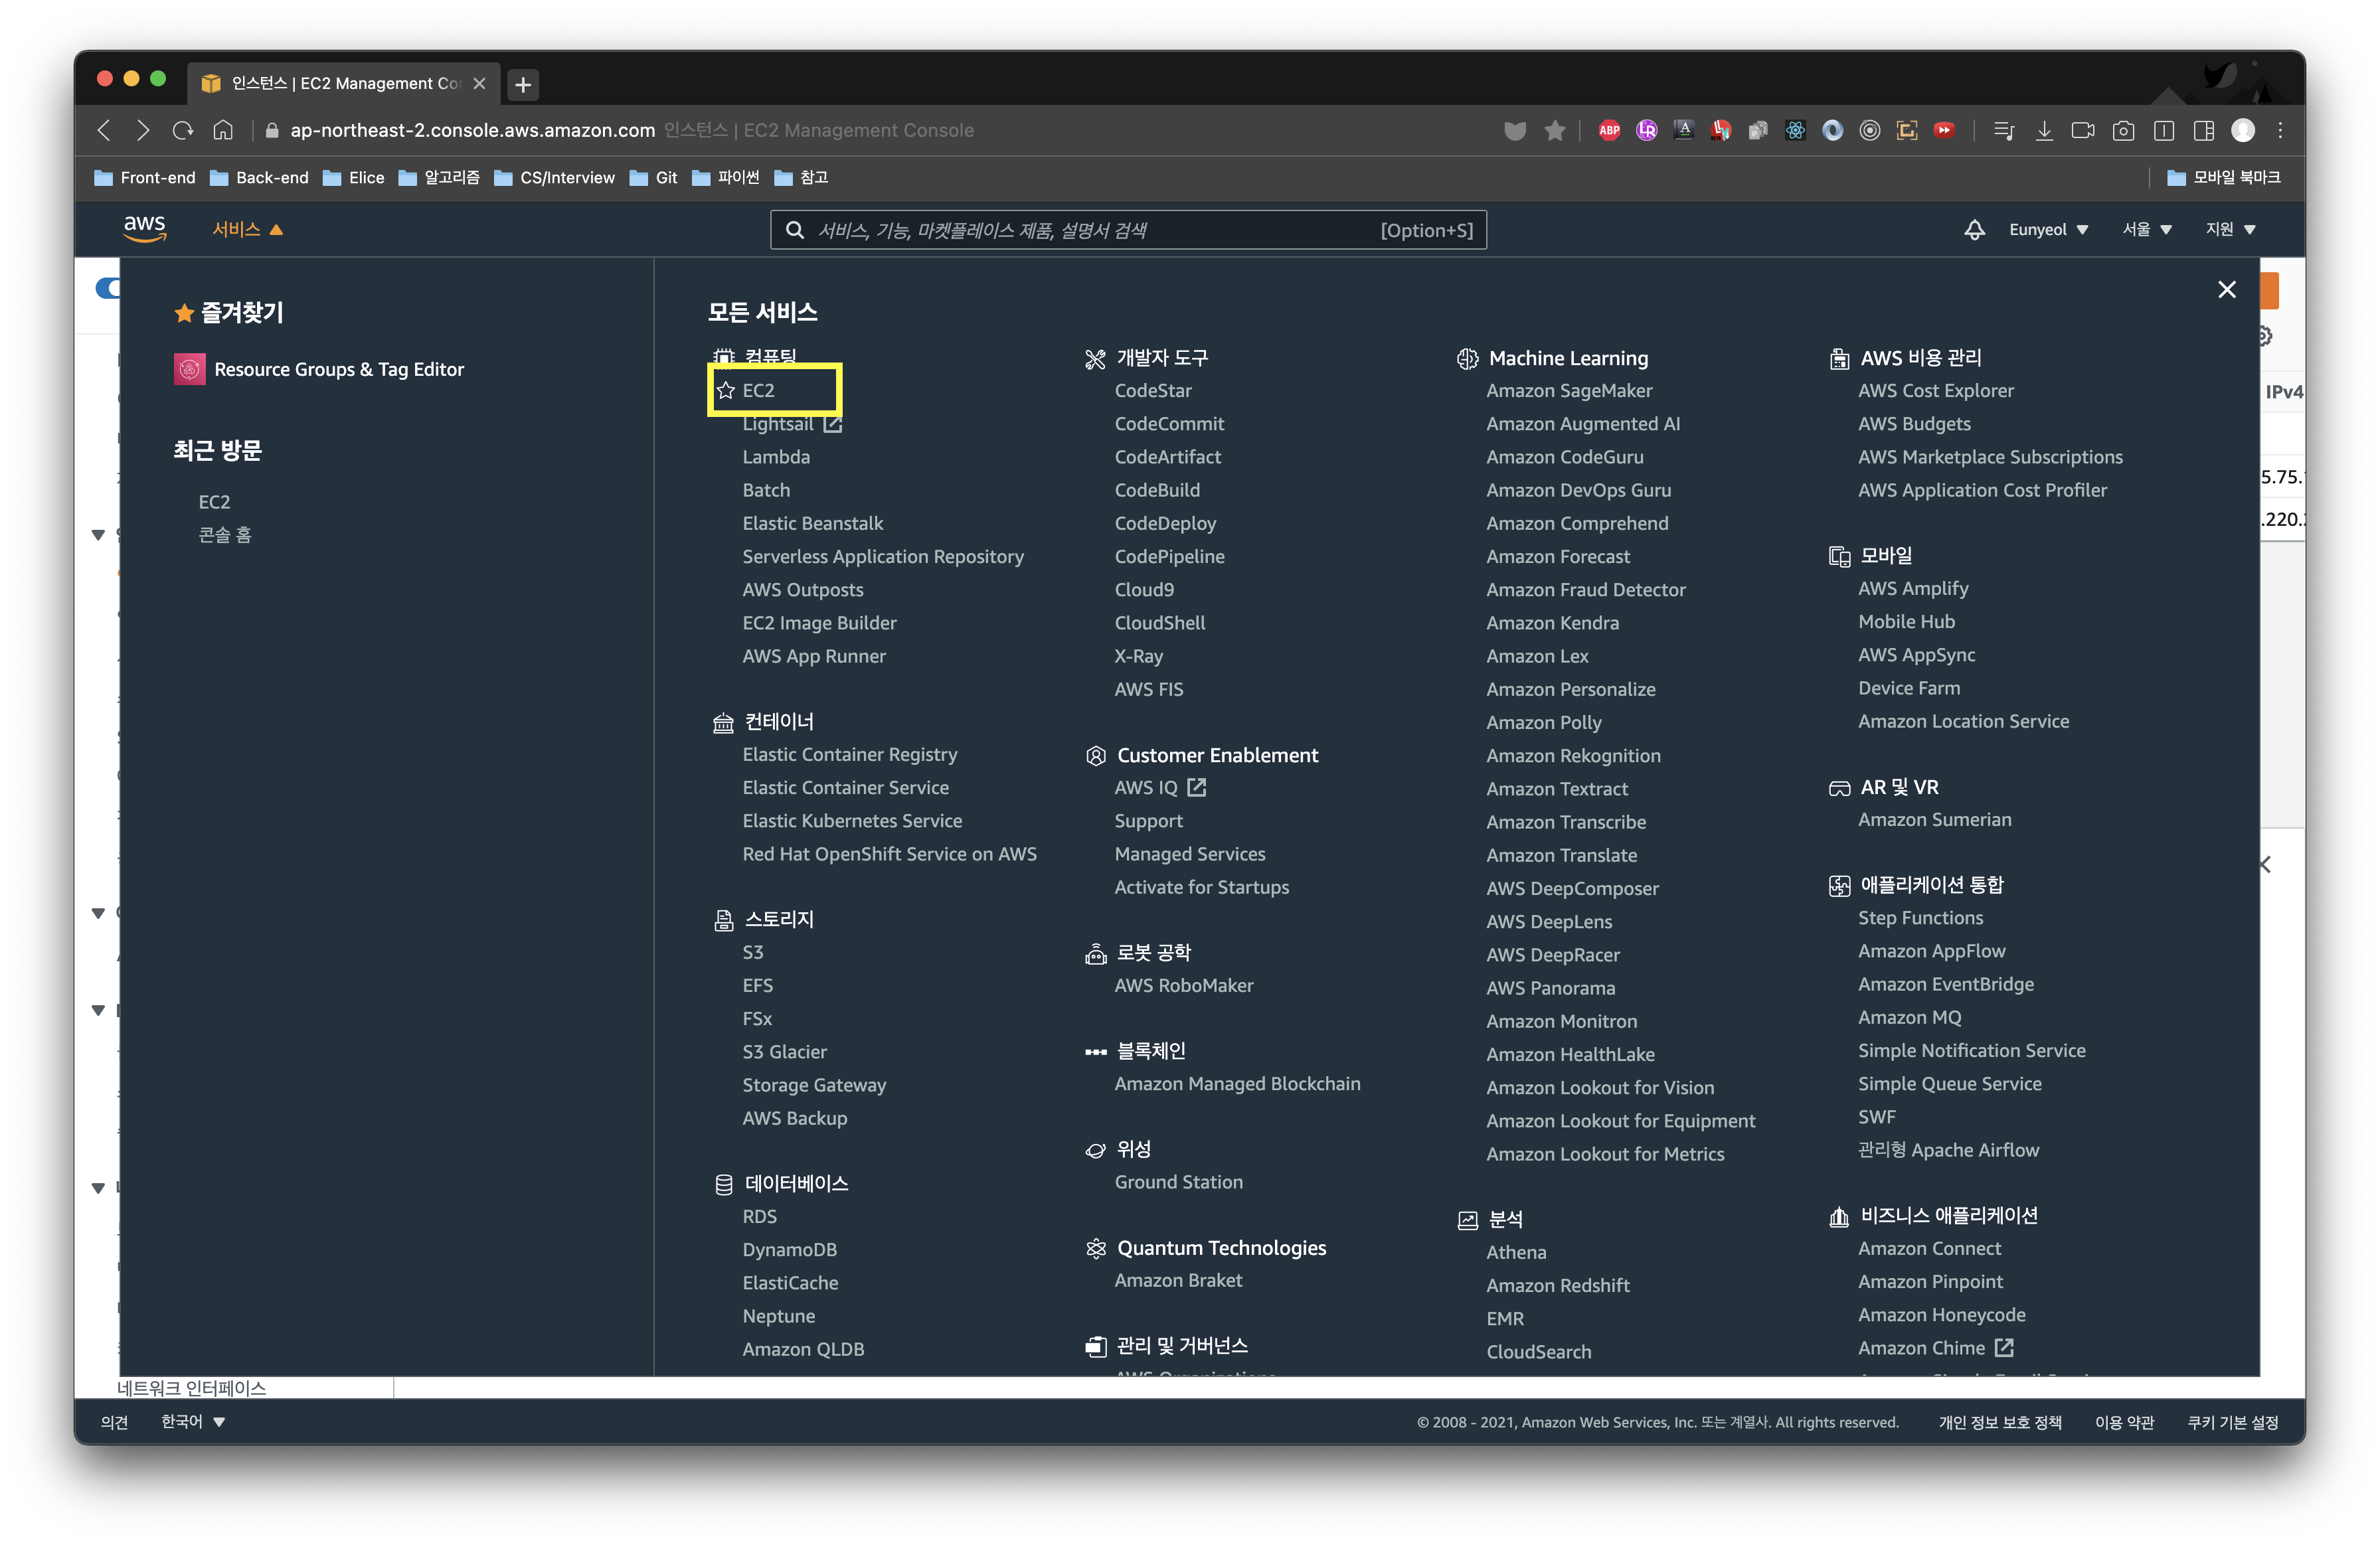Screen dimensions: 2380x1543
Task: Open Resource Groups & Tag Editor favorite
Action: 338,369
